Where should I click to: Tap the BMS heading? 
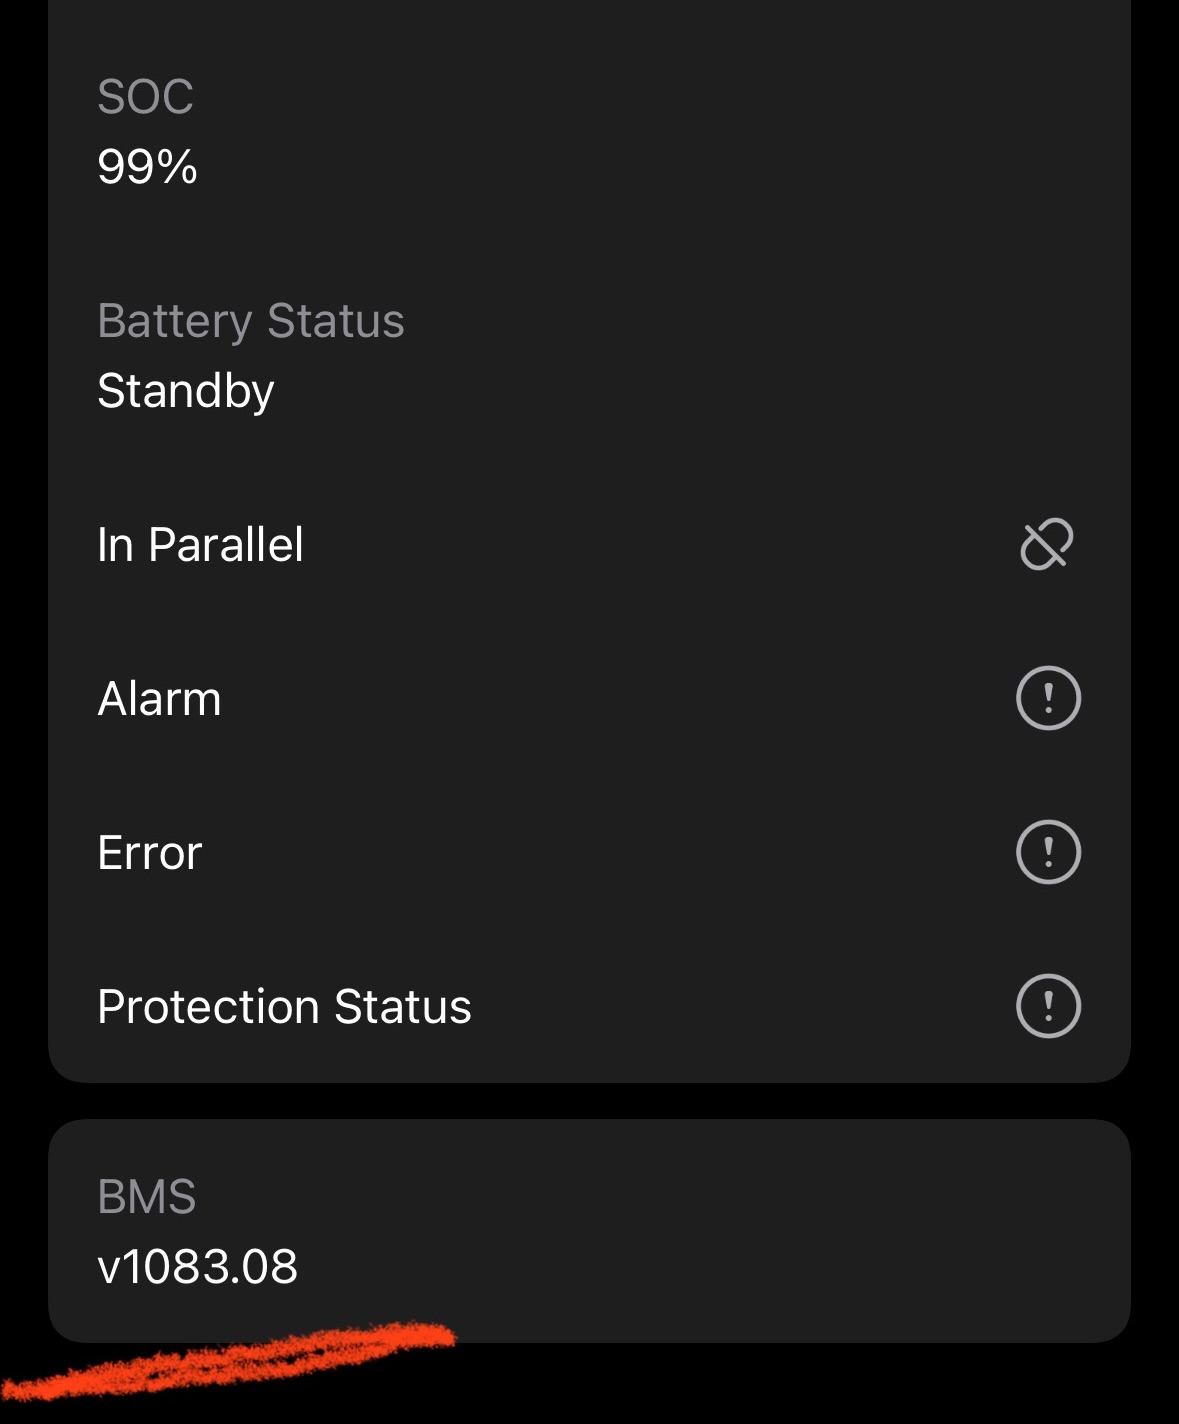click(146, 1197)
